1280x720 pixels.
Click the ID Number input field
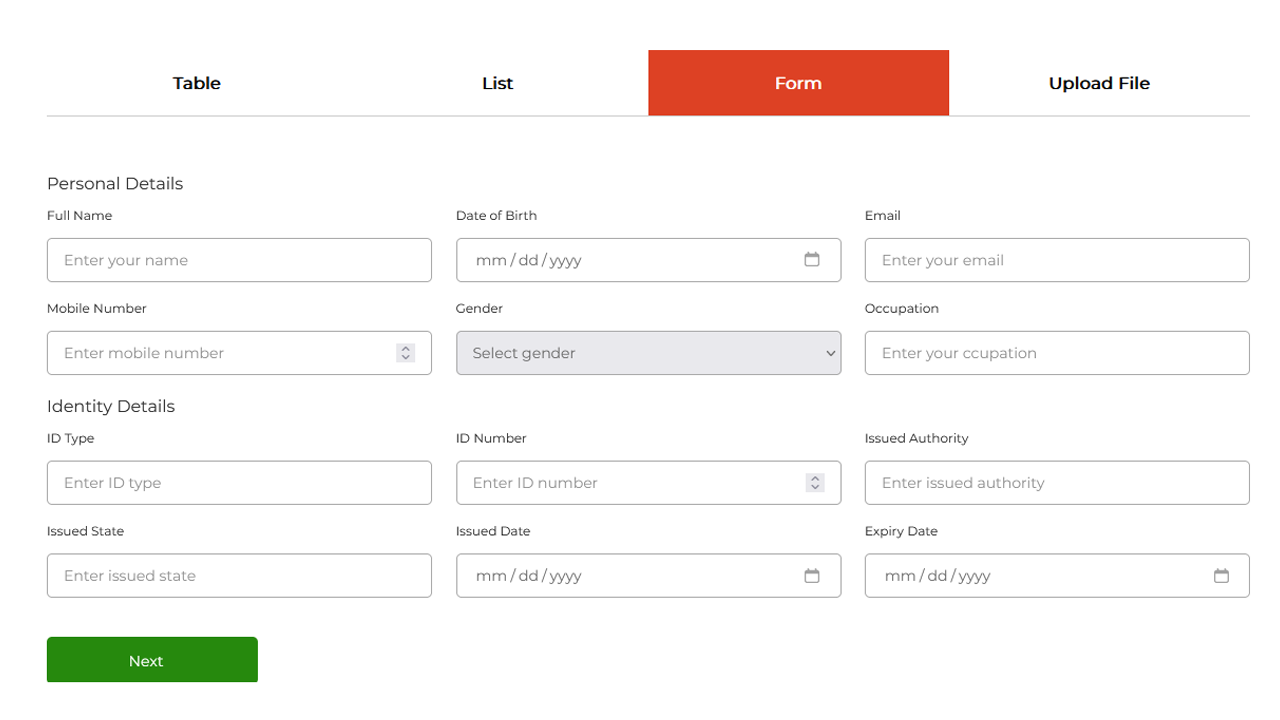point(630,483)
